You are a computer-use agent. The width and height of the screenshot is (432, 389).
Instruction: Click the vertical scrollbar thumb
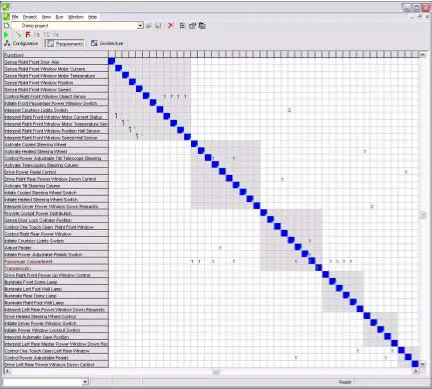point(423,215)
